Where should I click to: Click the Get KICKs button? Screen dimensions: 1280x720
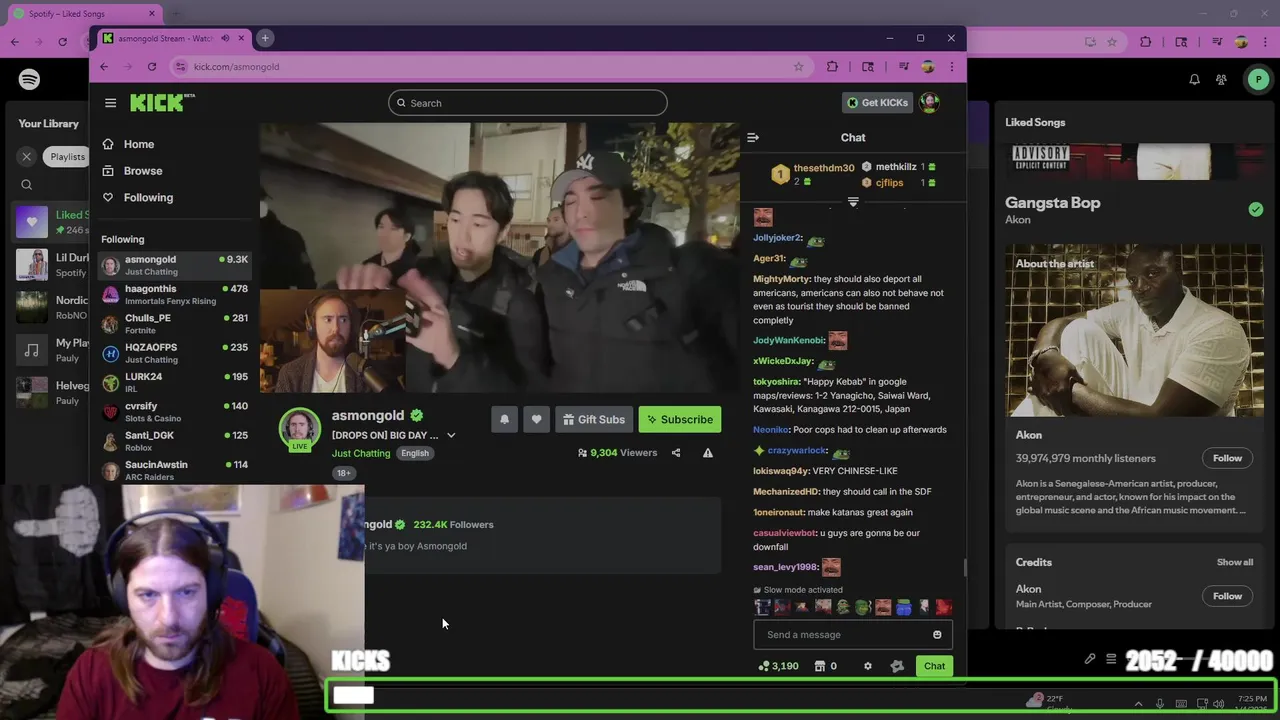point(878,103)
